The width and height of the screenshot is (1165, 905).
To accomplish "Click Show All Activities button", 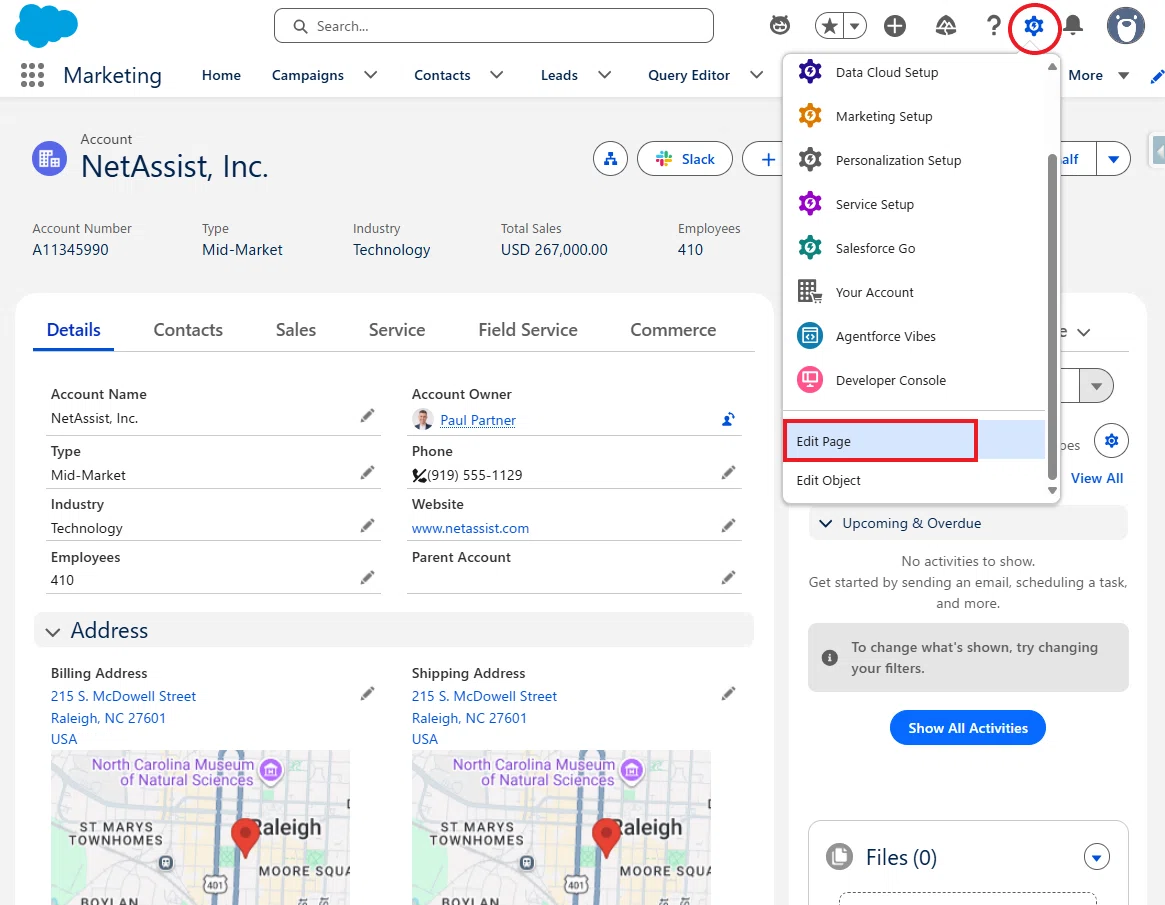I will pyautogui.click(x=967, y=728).
